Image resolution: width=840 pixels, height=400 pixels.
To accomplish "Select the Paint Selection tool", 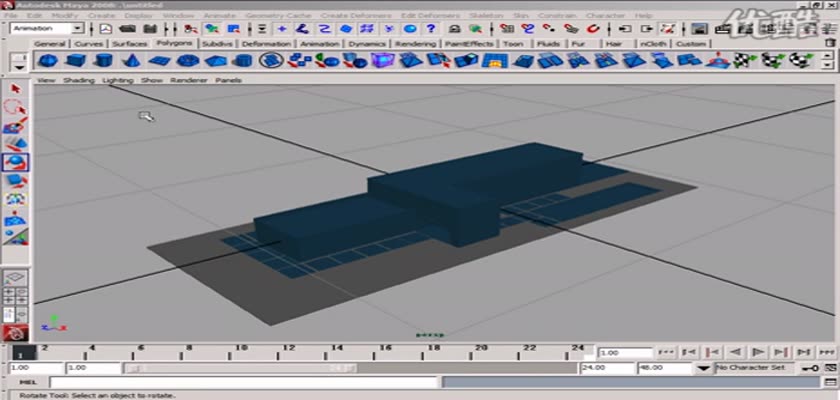I will pyautogui.click(x=16, y=126).
